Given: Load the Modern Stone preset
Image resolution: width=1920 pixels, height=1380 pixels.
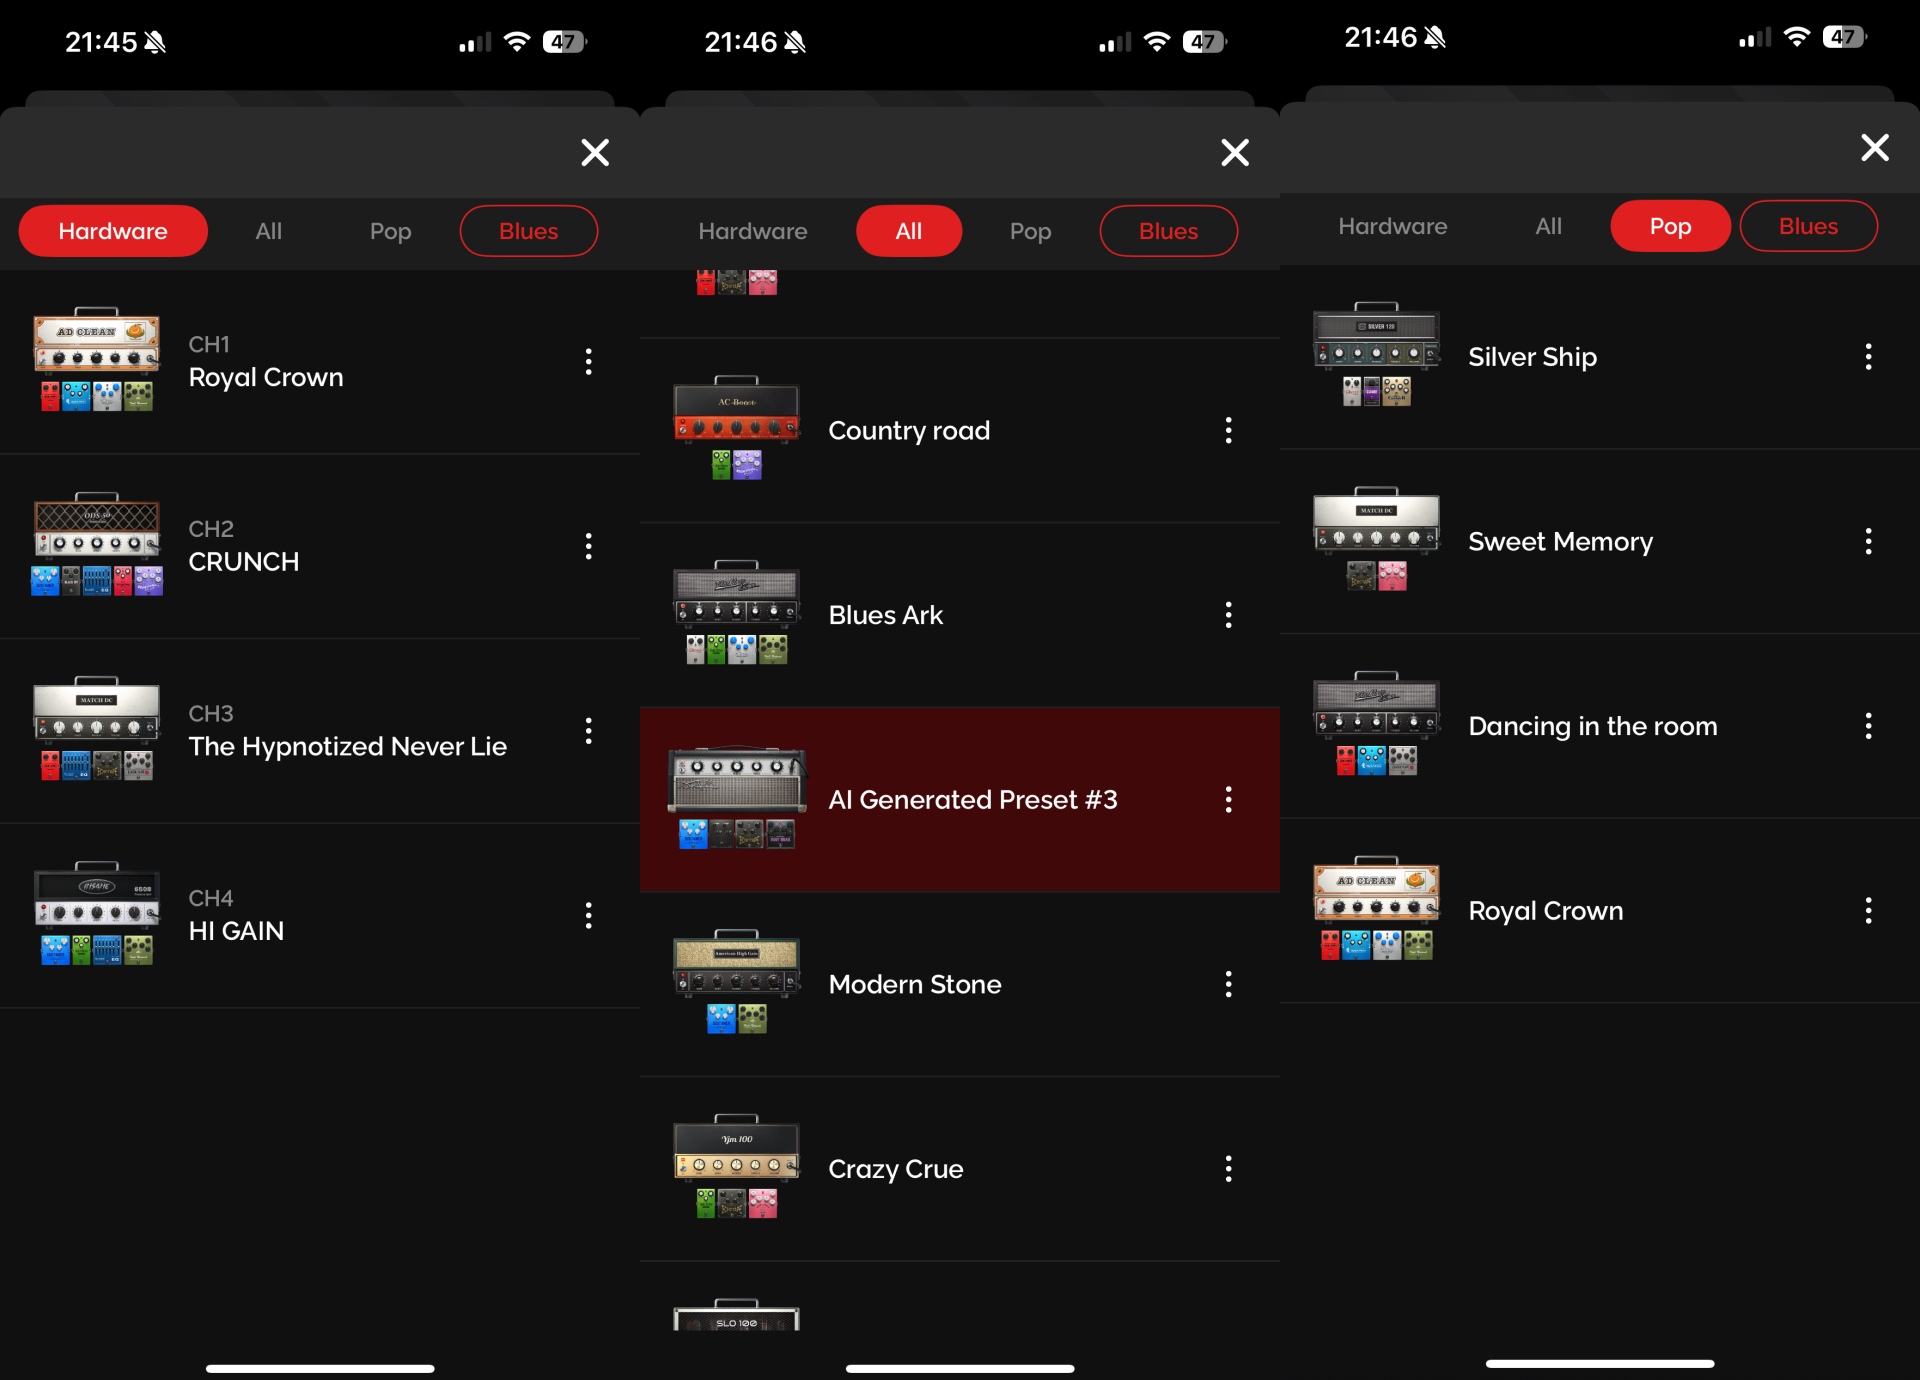Looking at the screenshot, I should coord(960,984).
